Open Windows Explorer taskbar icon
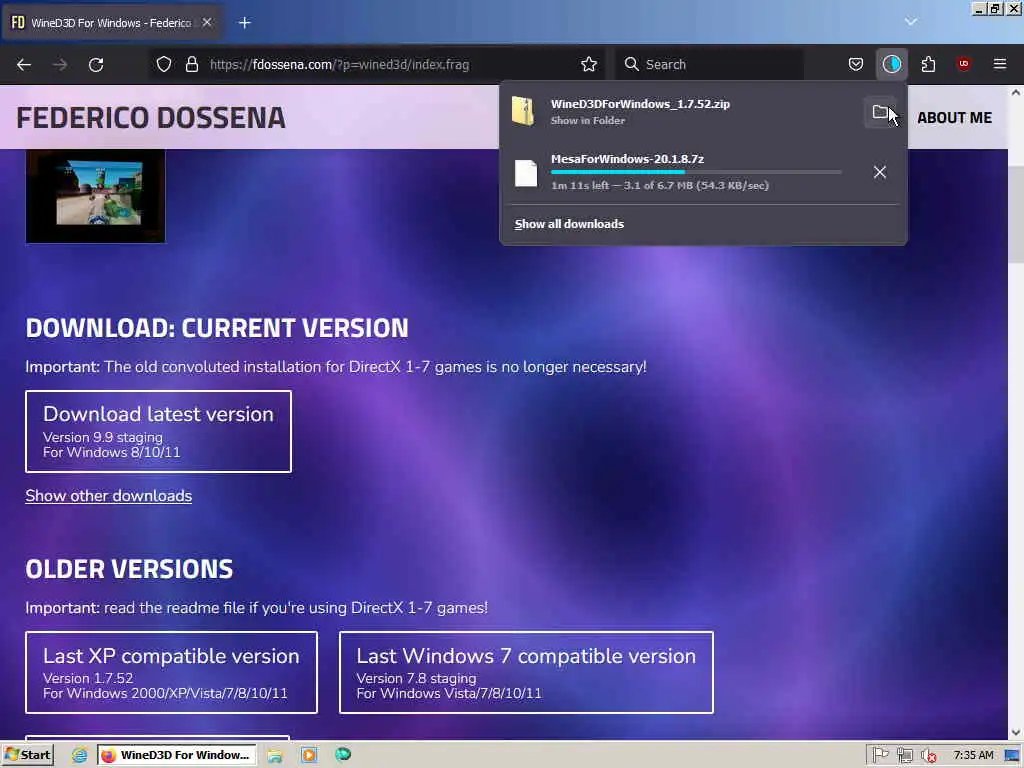Viewport: 1024px width, 768px height. [x=275, y=755]
